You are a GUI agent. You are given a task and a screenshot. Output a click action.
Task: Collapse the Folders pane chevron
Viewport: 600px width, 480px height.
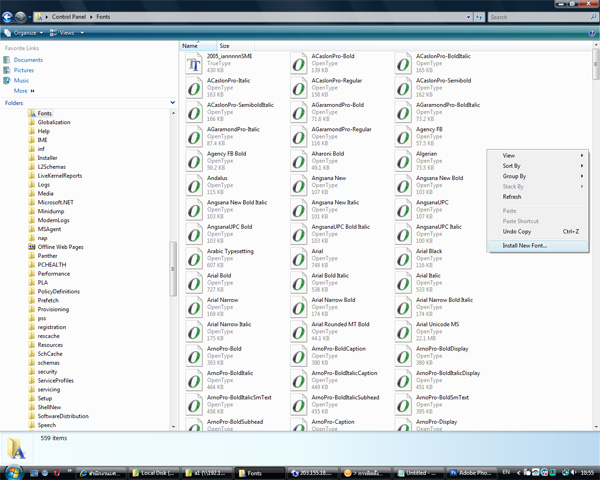click(173, 103)
